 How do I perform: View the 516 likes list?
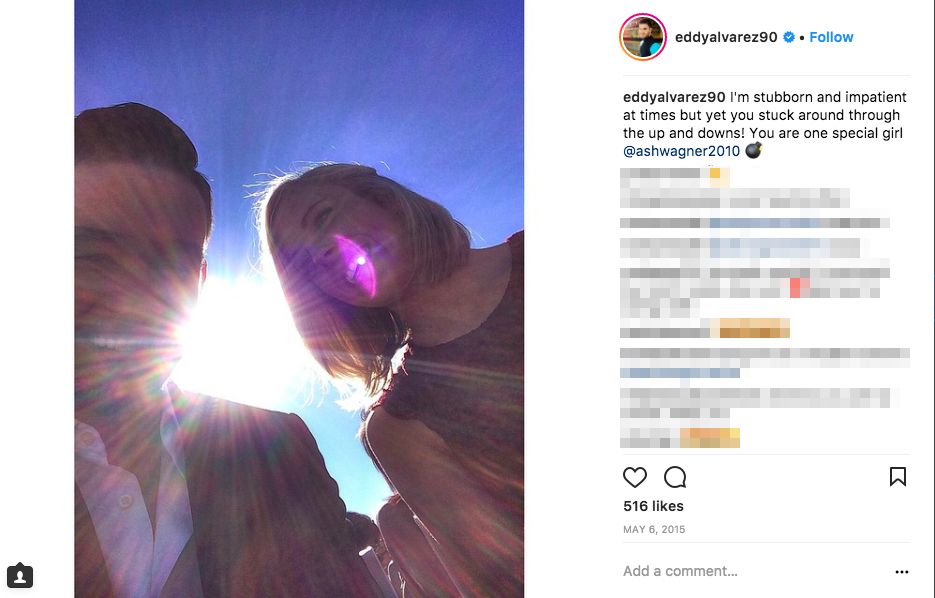(x=653, y=506)
